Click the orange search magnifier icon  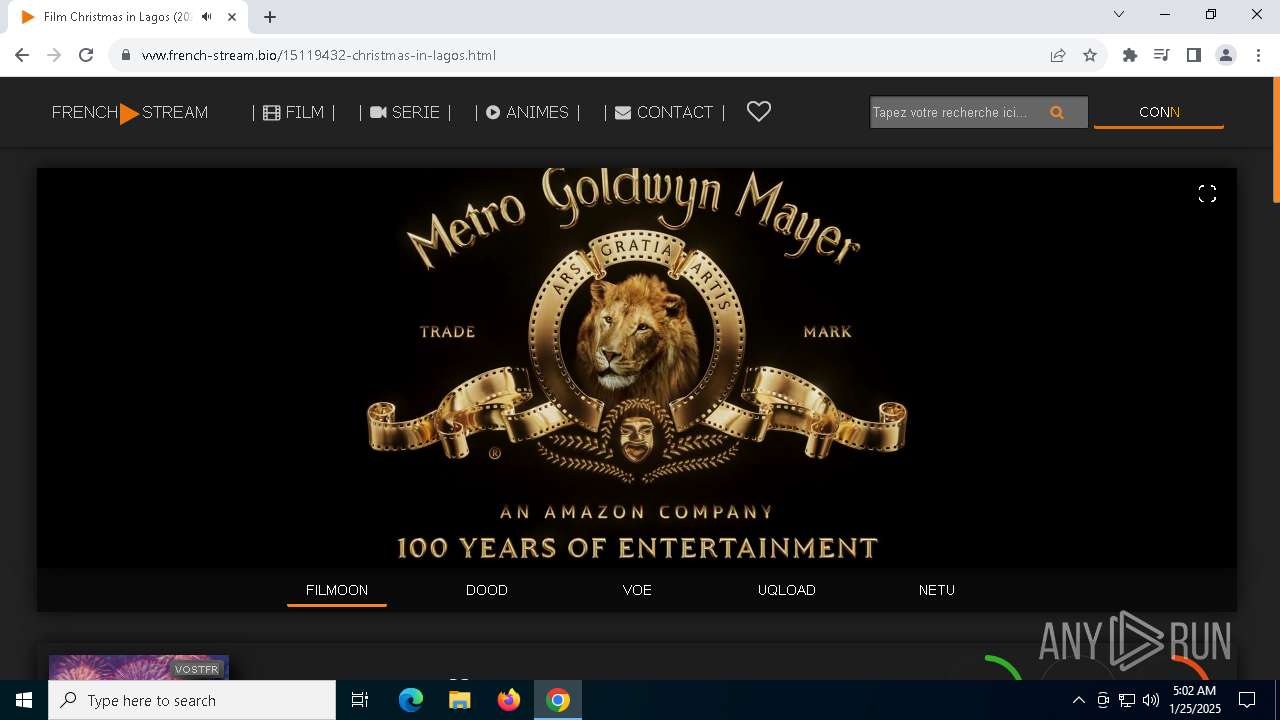[1057, 113]
